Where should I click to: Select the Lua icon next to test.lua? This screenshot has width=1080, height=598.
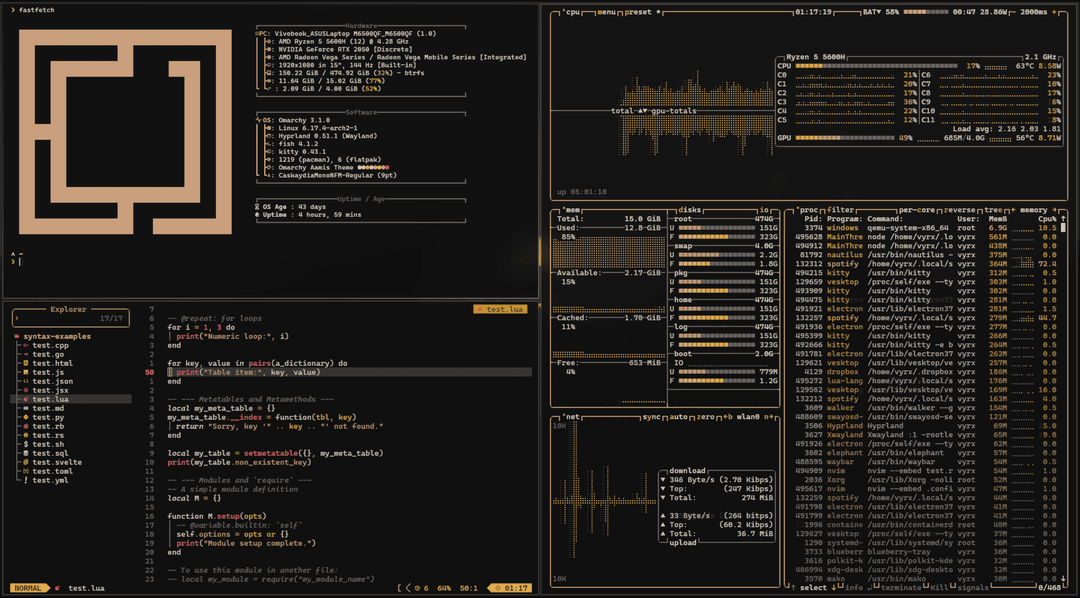[27, 399]
